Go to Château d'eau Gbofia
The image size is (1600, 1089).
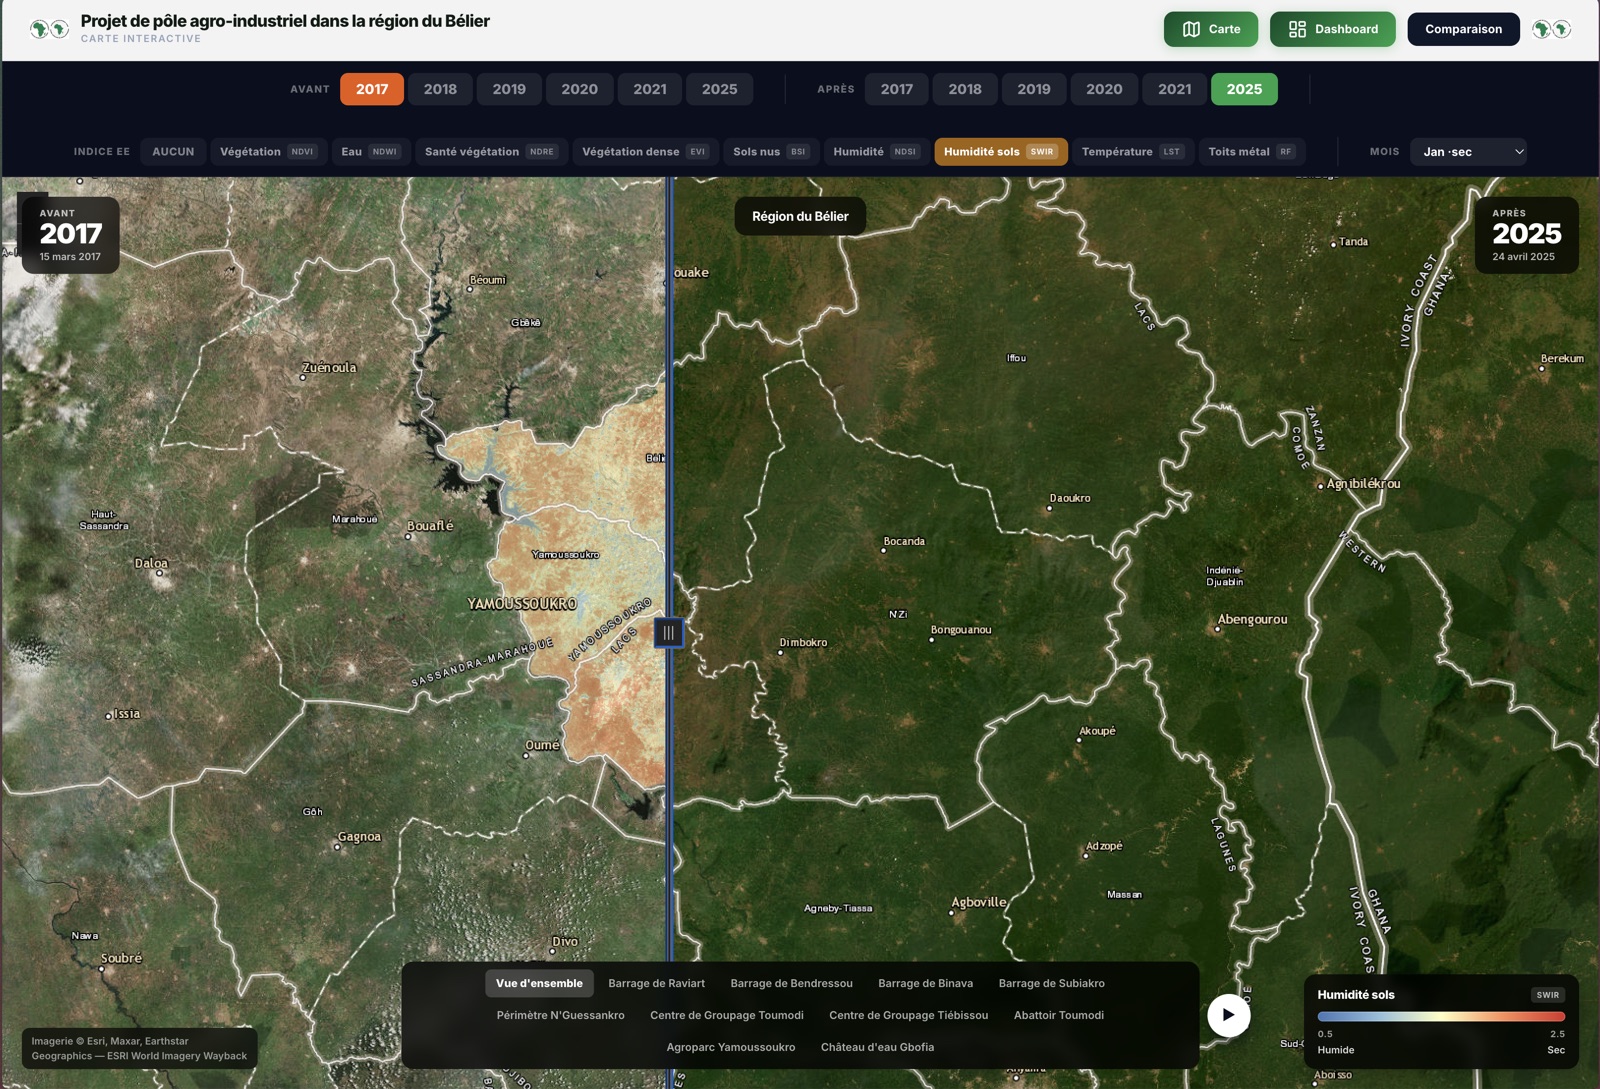pyautogui.click(x=877, y=1048)
